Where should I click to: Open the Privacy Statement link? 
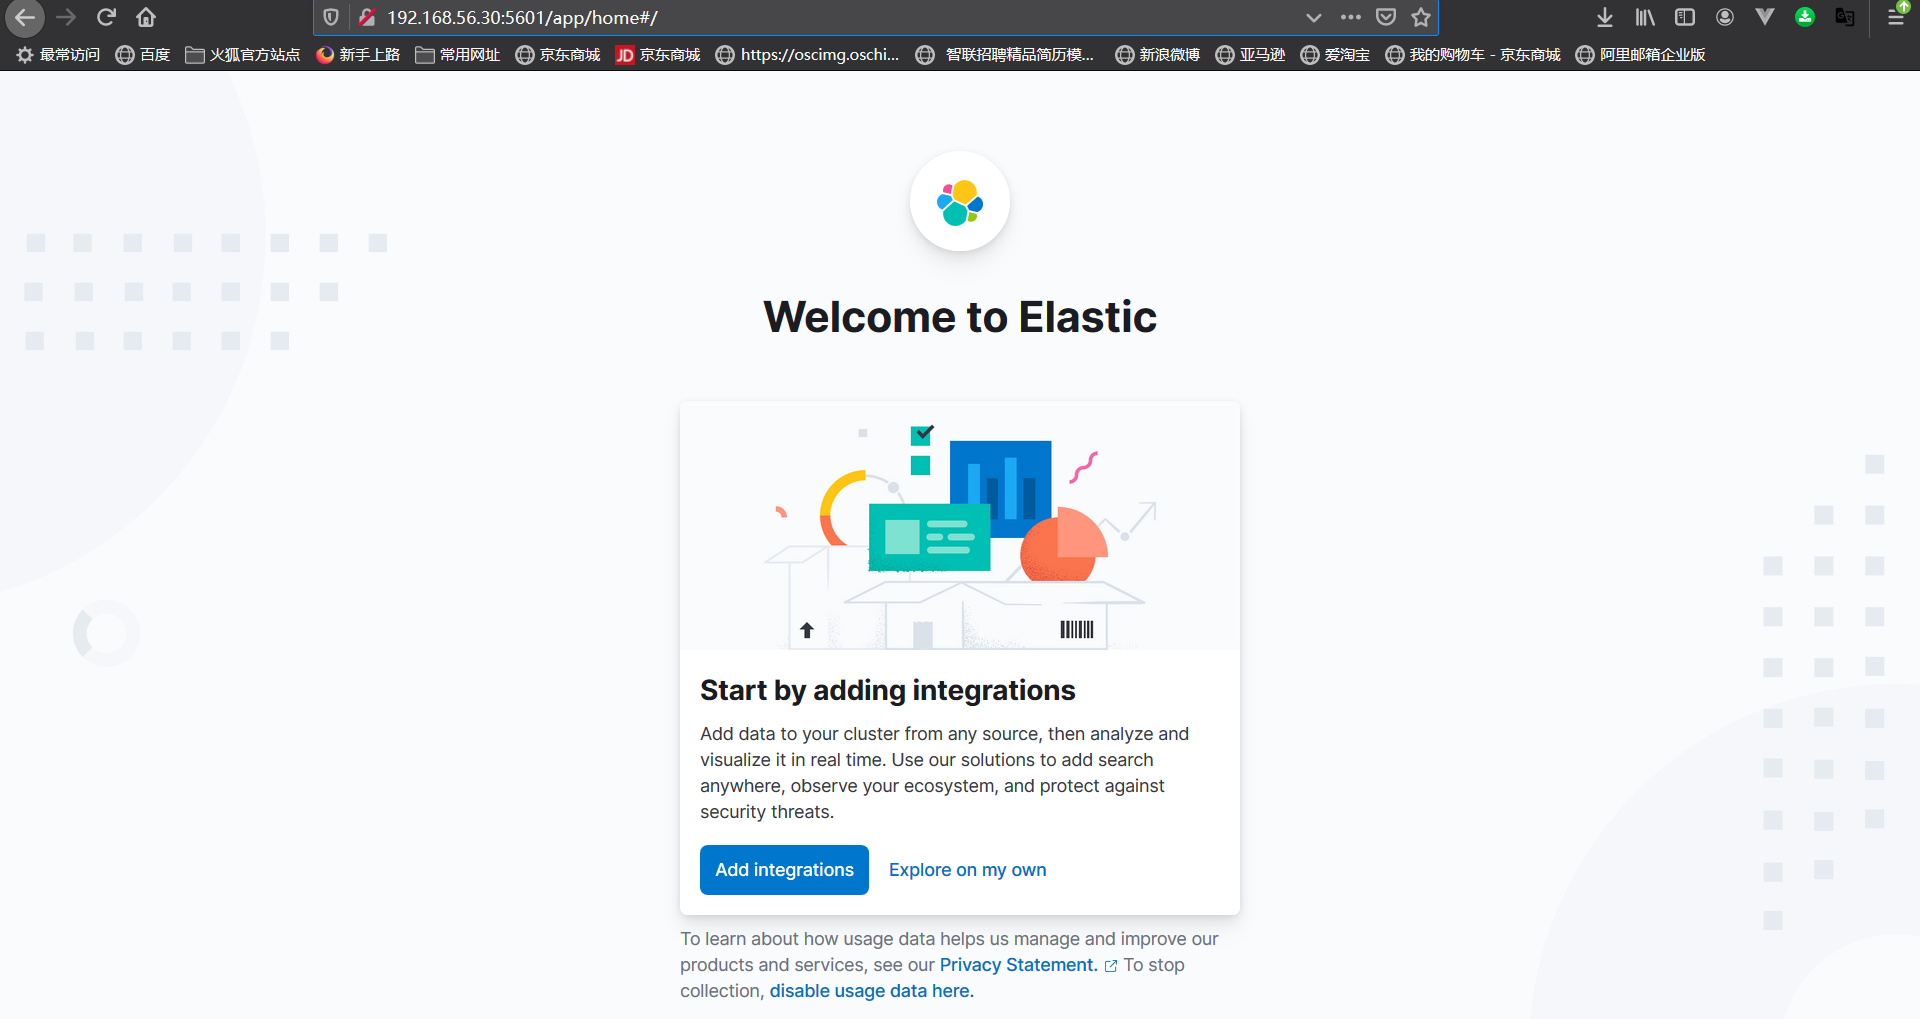coord(1018,965)
